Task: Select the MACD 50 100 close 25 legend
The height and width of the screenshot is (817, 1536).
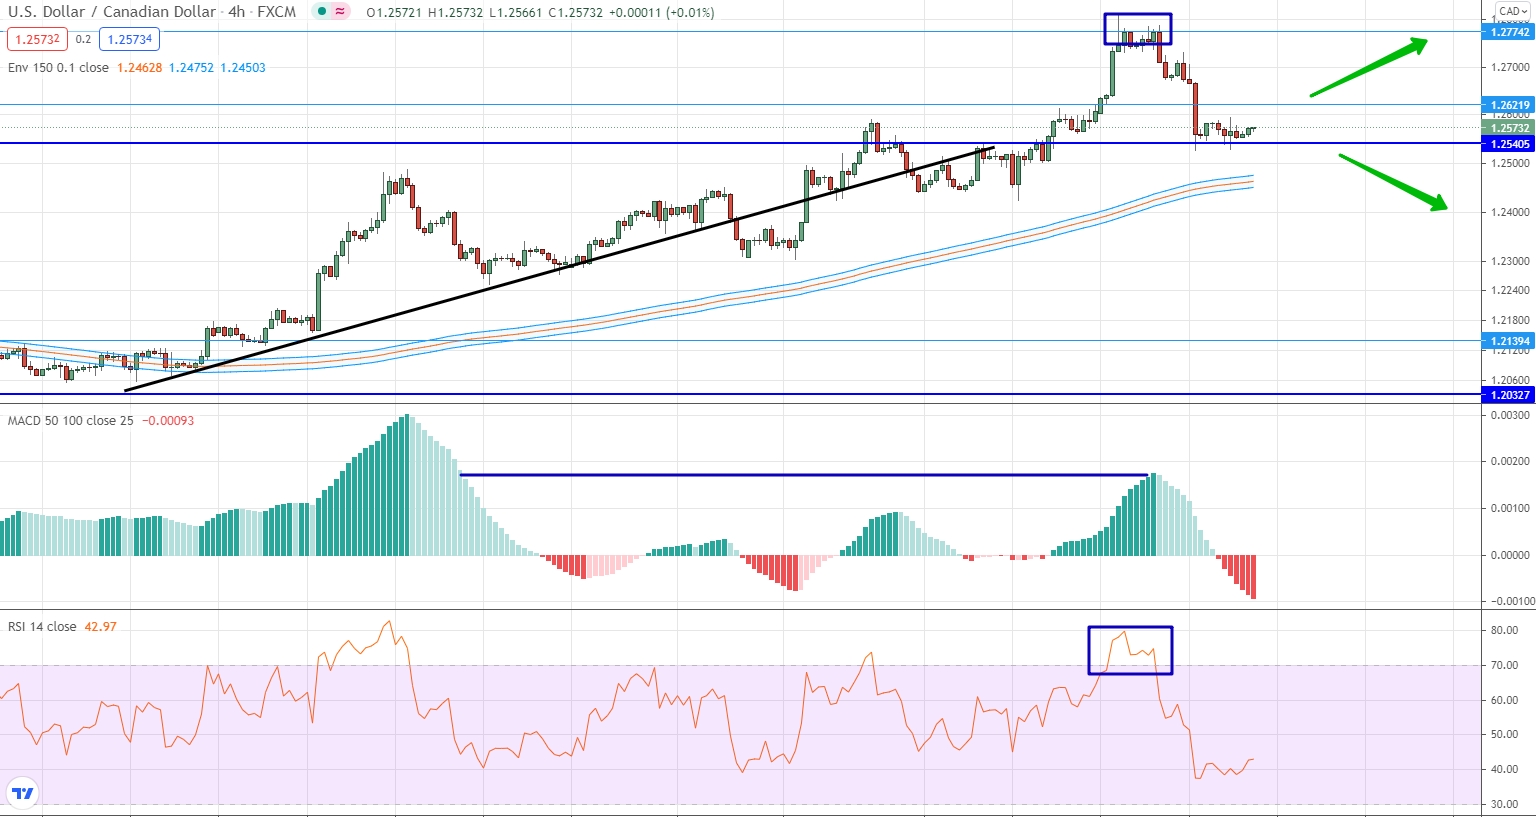Action: (70, 421)
